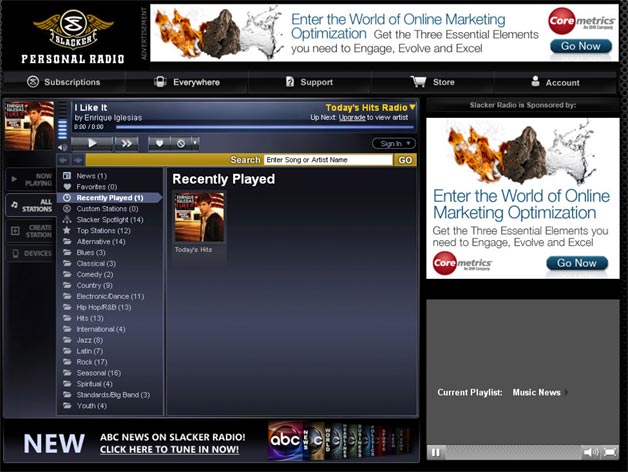Adjust the vertical volume level bars

[x=62, y=122]
